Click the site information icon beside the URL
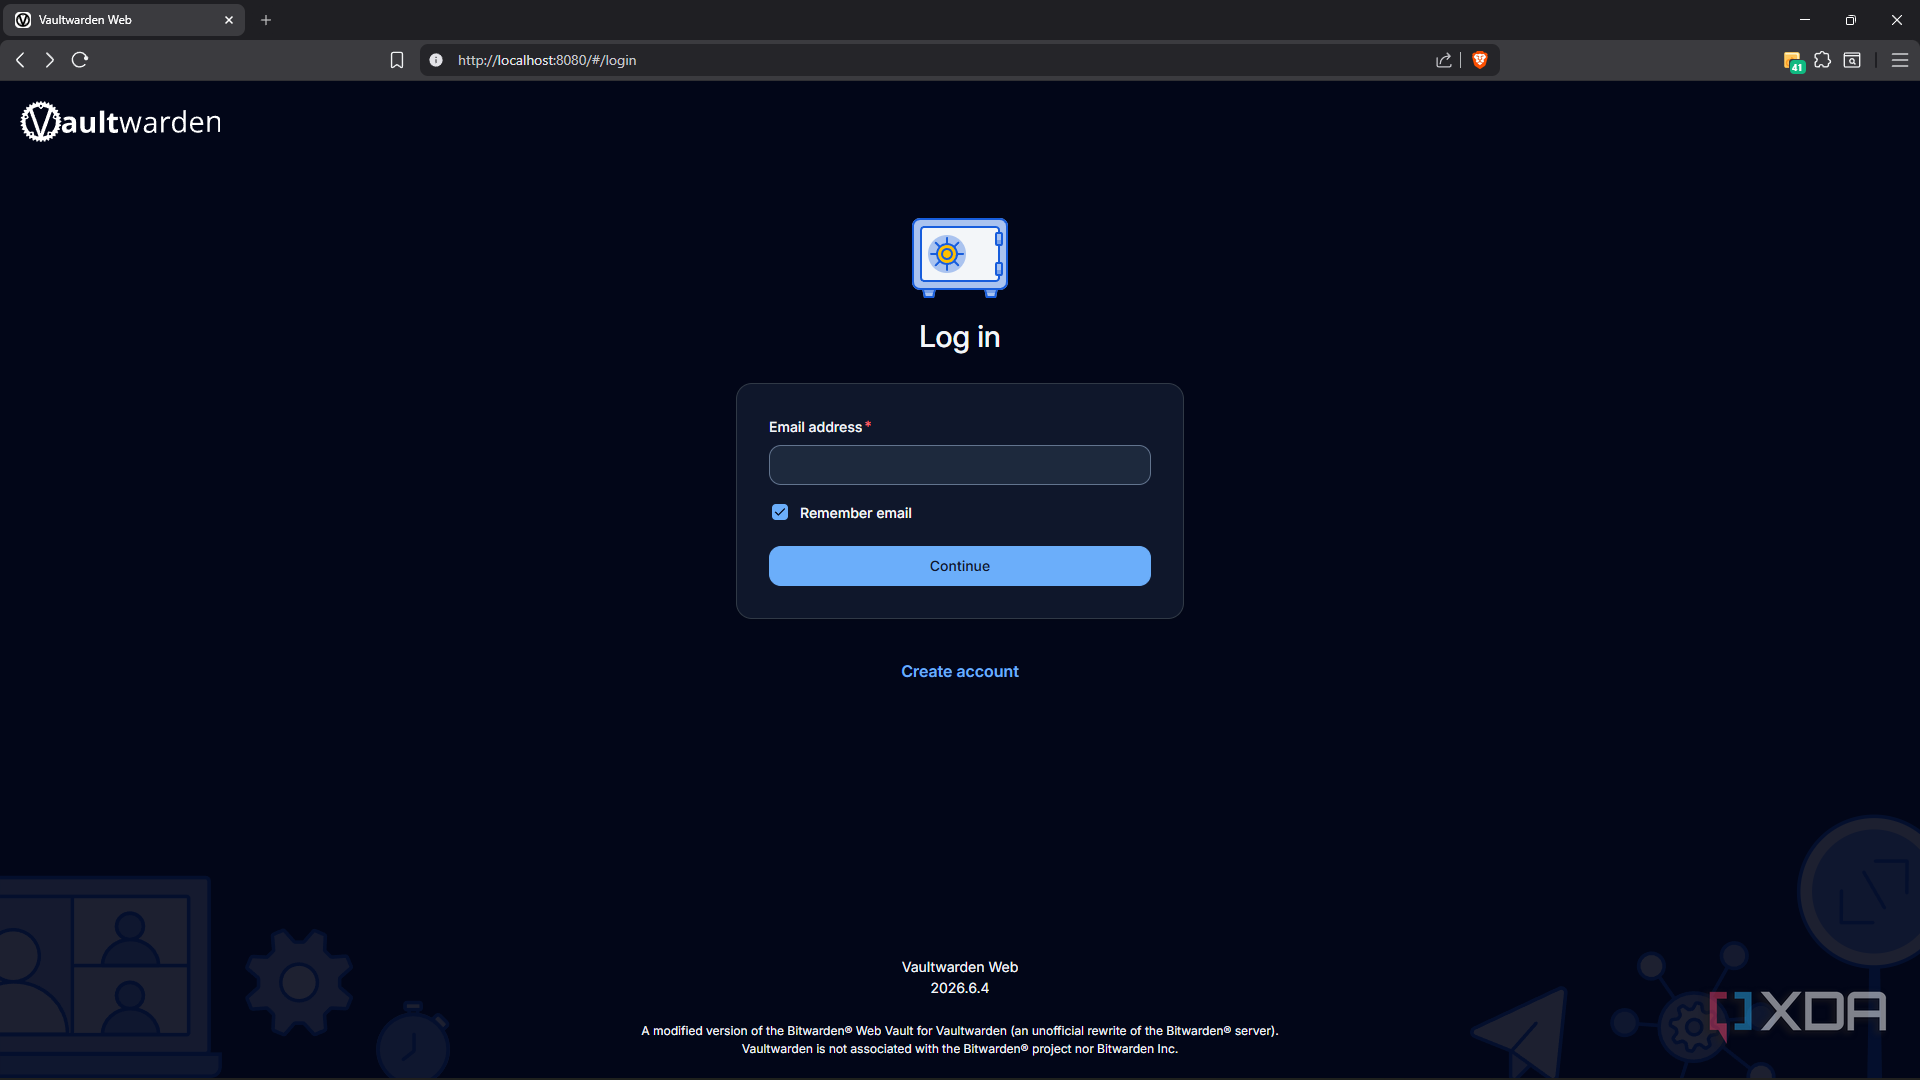Image resolution: width=1920 pixels, height=1080 pixels. 436,60
